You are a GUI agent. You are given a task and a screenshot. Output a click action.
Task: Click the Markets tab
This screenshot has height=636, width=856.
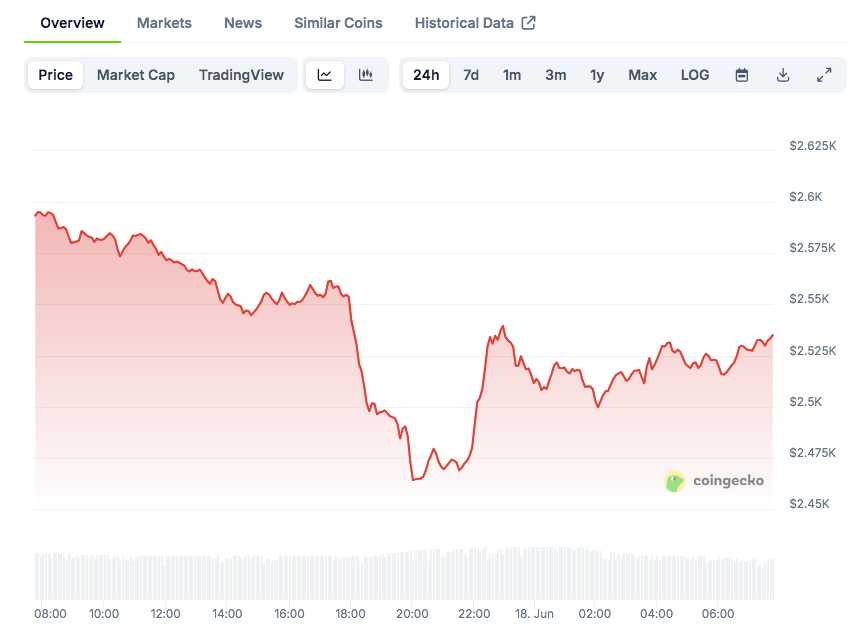[x=164, y=22]
